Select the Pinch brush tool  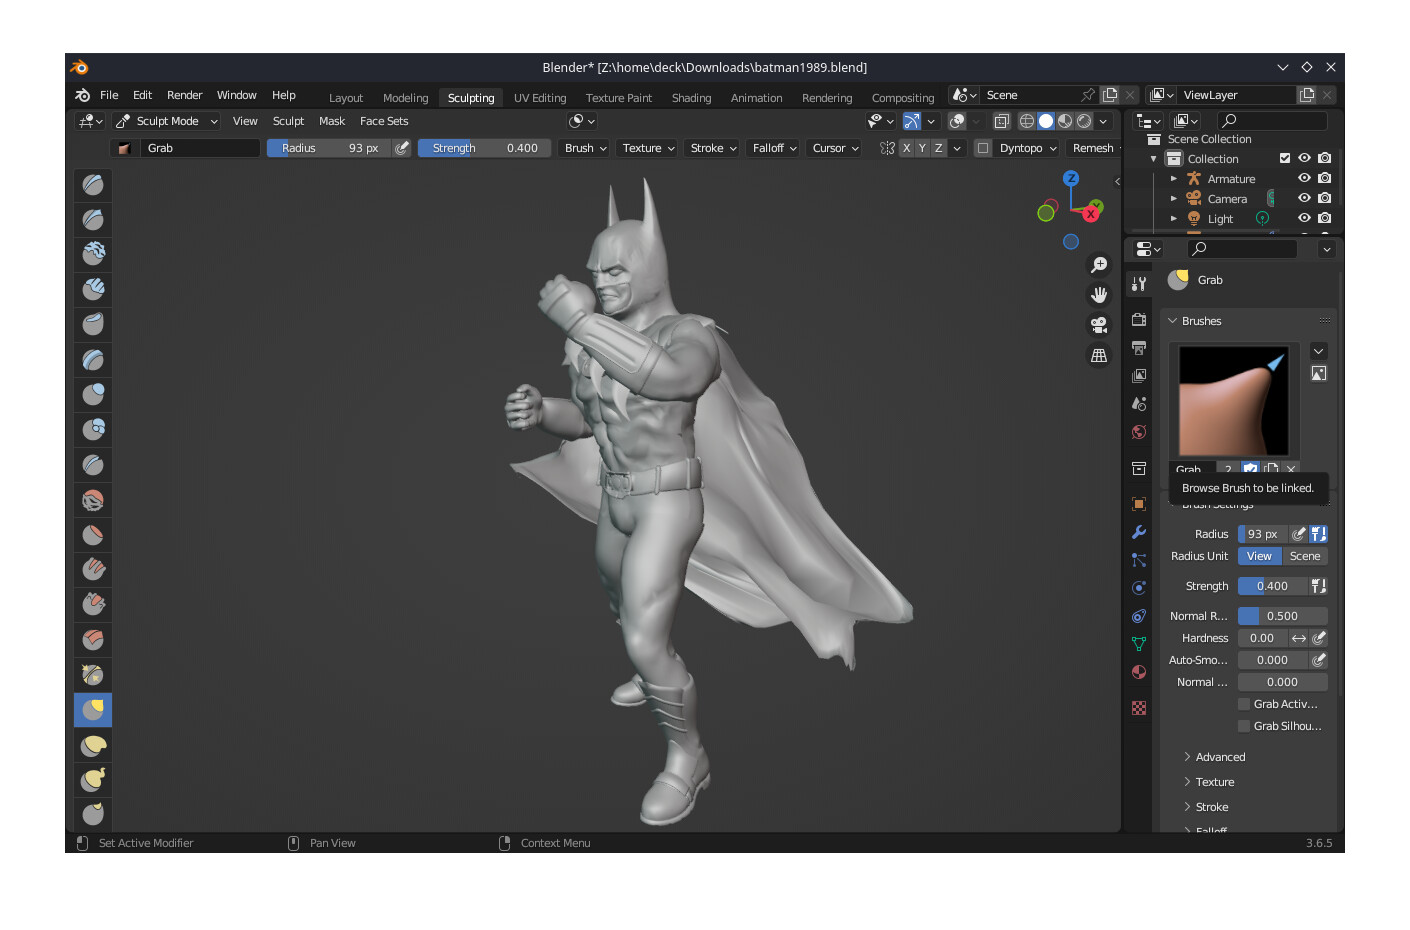(x=93, y=674)
